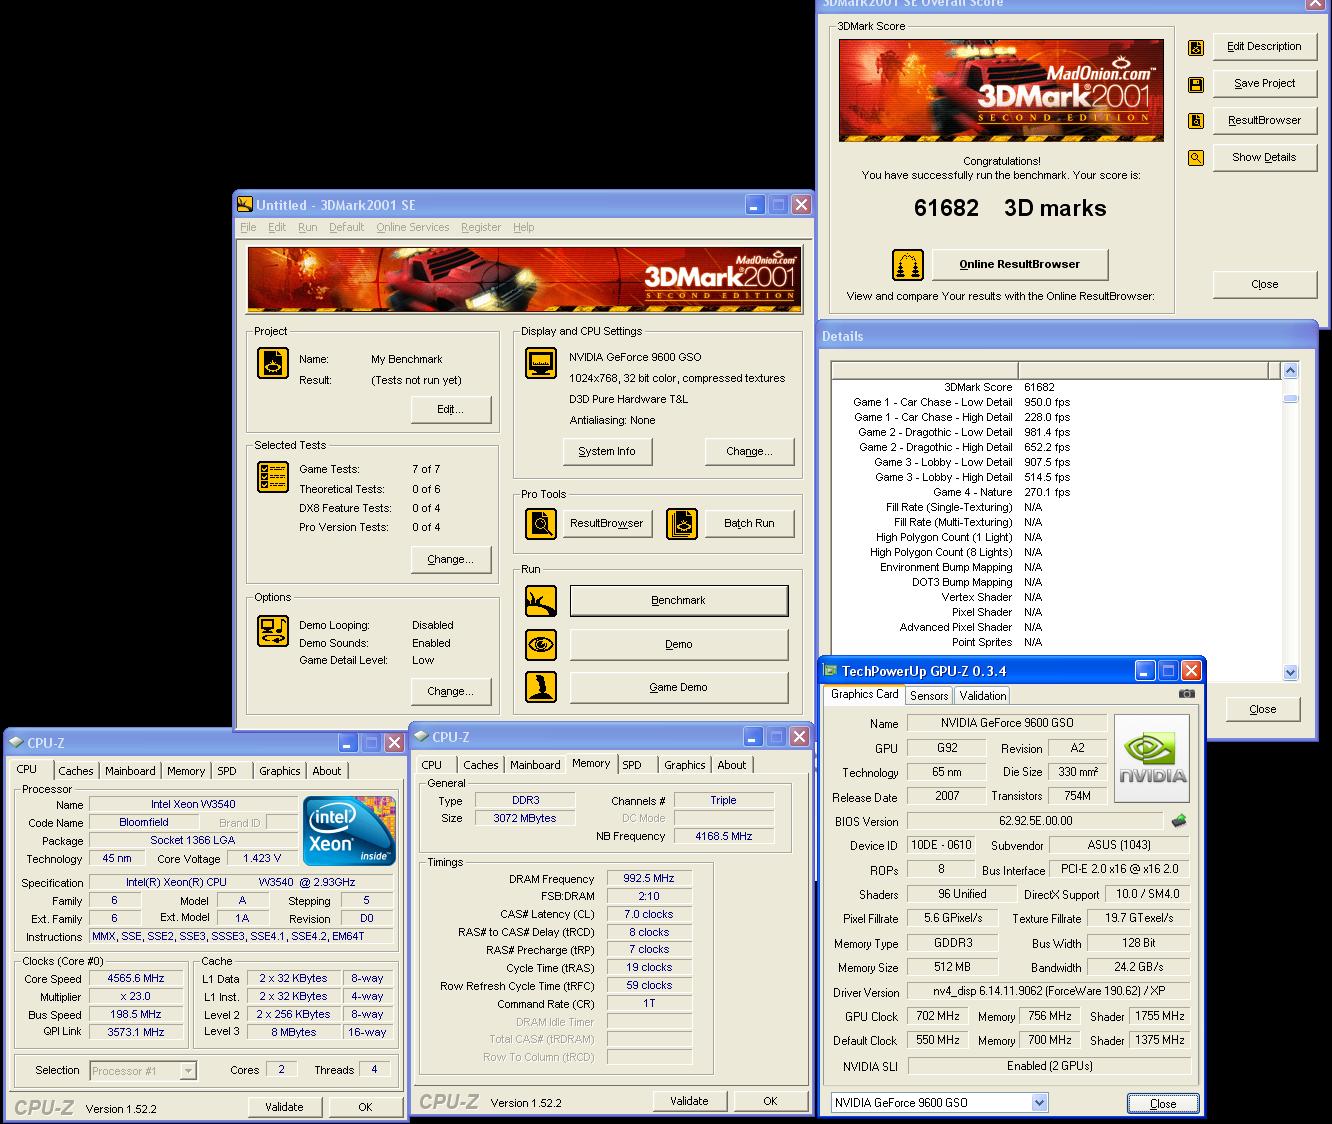The width and height of the screenshot is (1332, 1124).
Task: Click the Game Demo silhouette icon
Action: [541, 687]
